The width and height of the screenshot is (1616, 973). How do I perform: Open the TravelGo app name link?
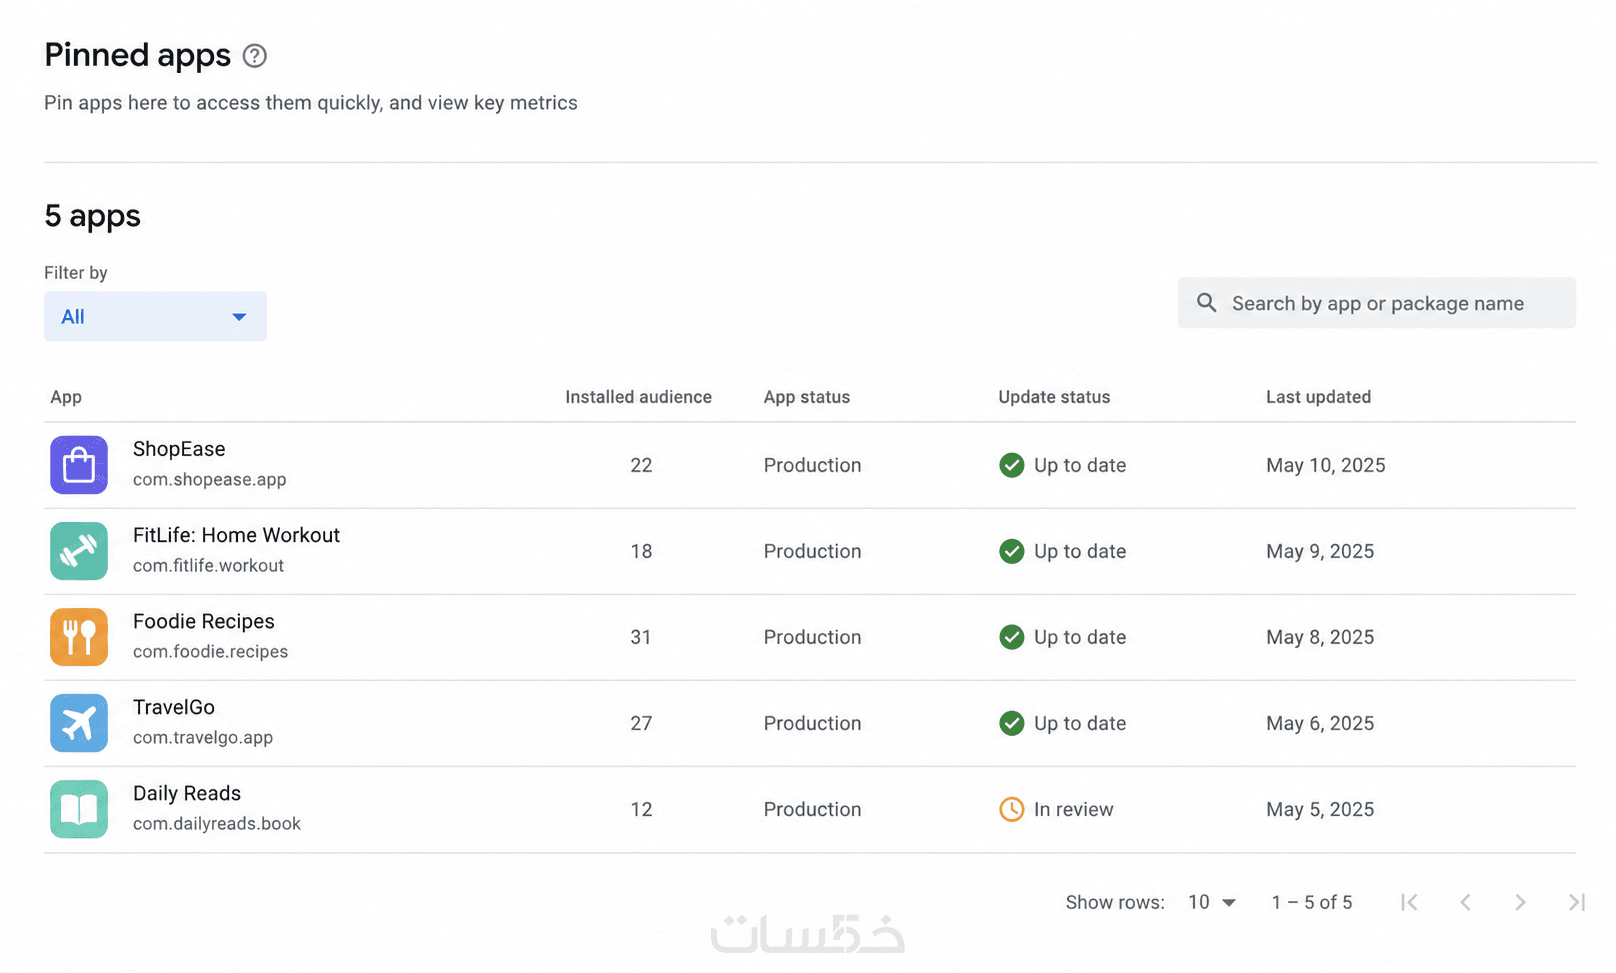point(174,707)
